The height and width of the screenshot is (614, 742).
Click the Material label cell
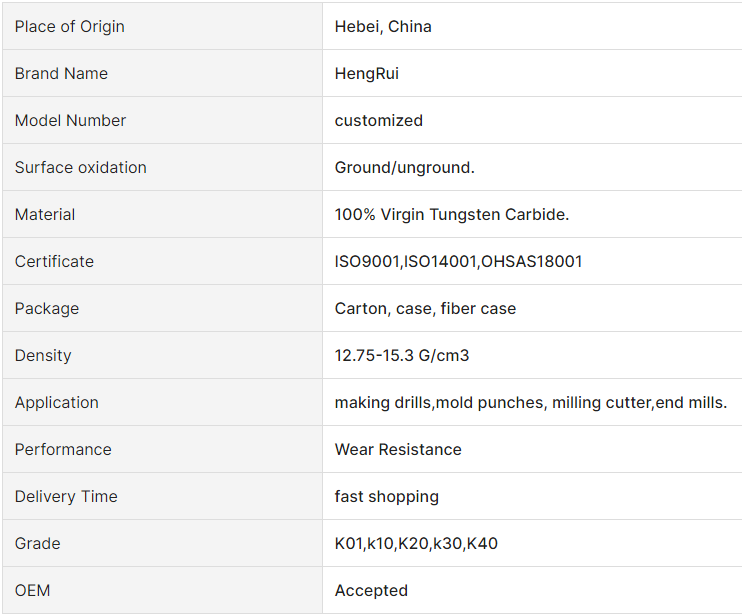click(162, 214)
